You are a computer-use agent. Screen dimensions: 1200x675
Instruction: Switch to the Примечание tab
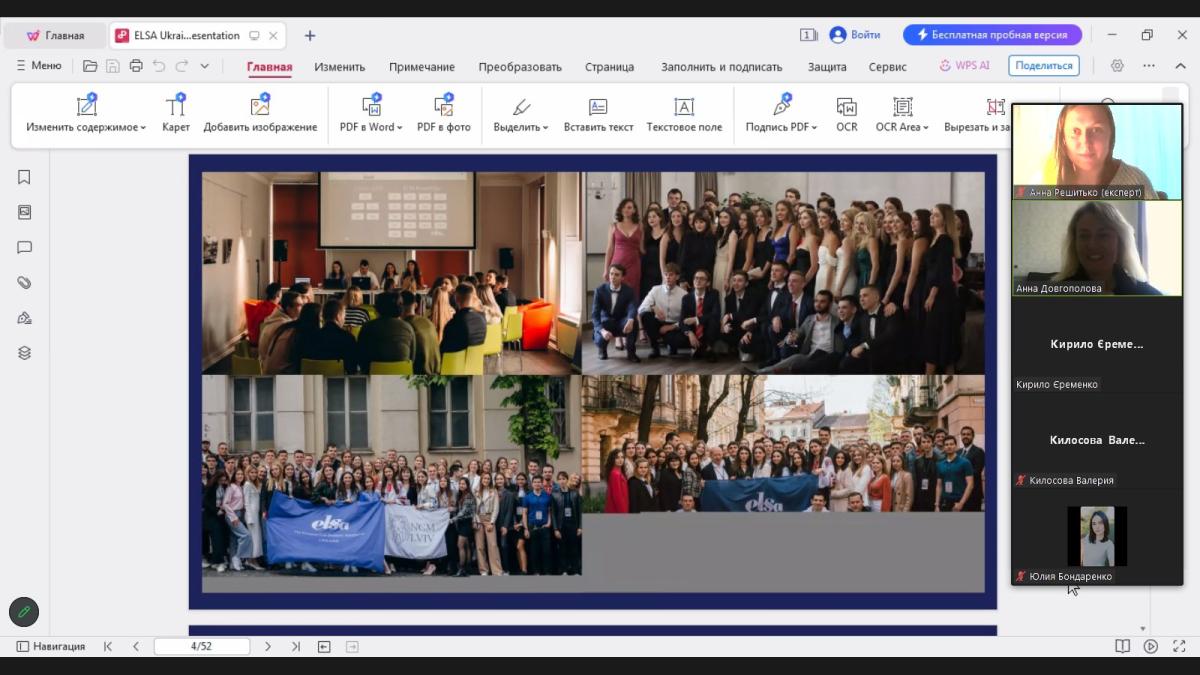coord(421,67)
